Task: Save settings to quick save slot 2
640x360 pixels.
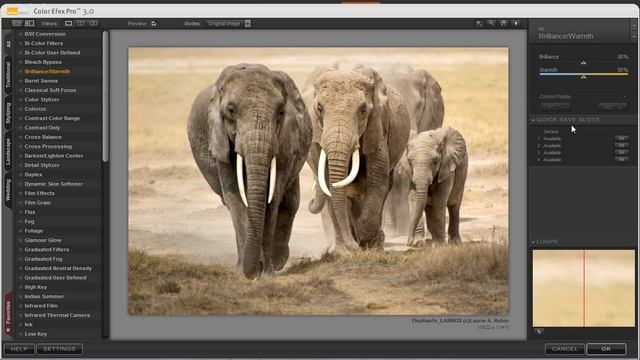Action: point(622,145)
